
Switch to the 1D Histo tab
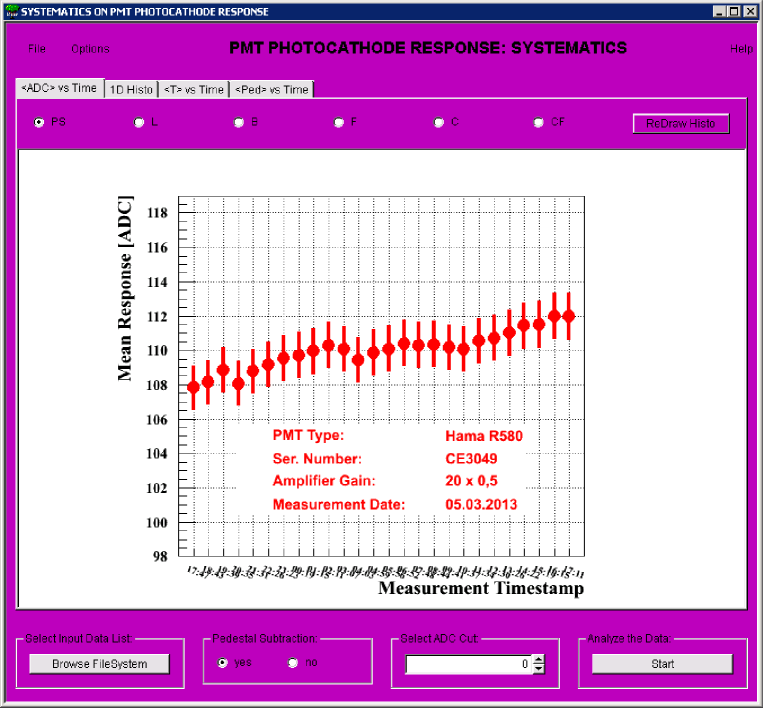pos(131,90)
